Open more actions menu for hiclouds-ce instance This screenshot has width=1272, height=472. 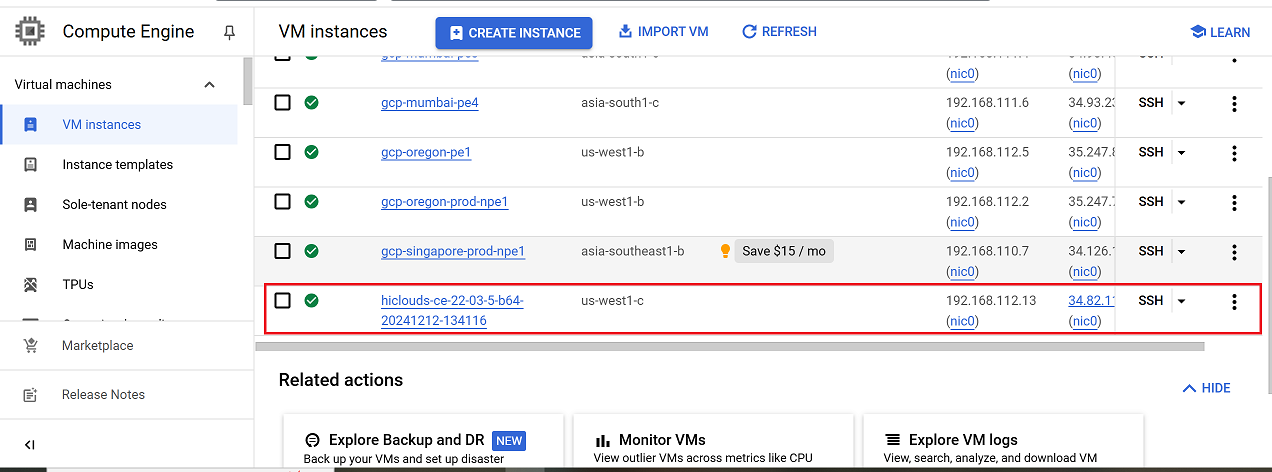[x=1234, y=302]
